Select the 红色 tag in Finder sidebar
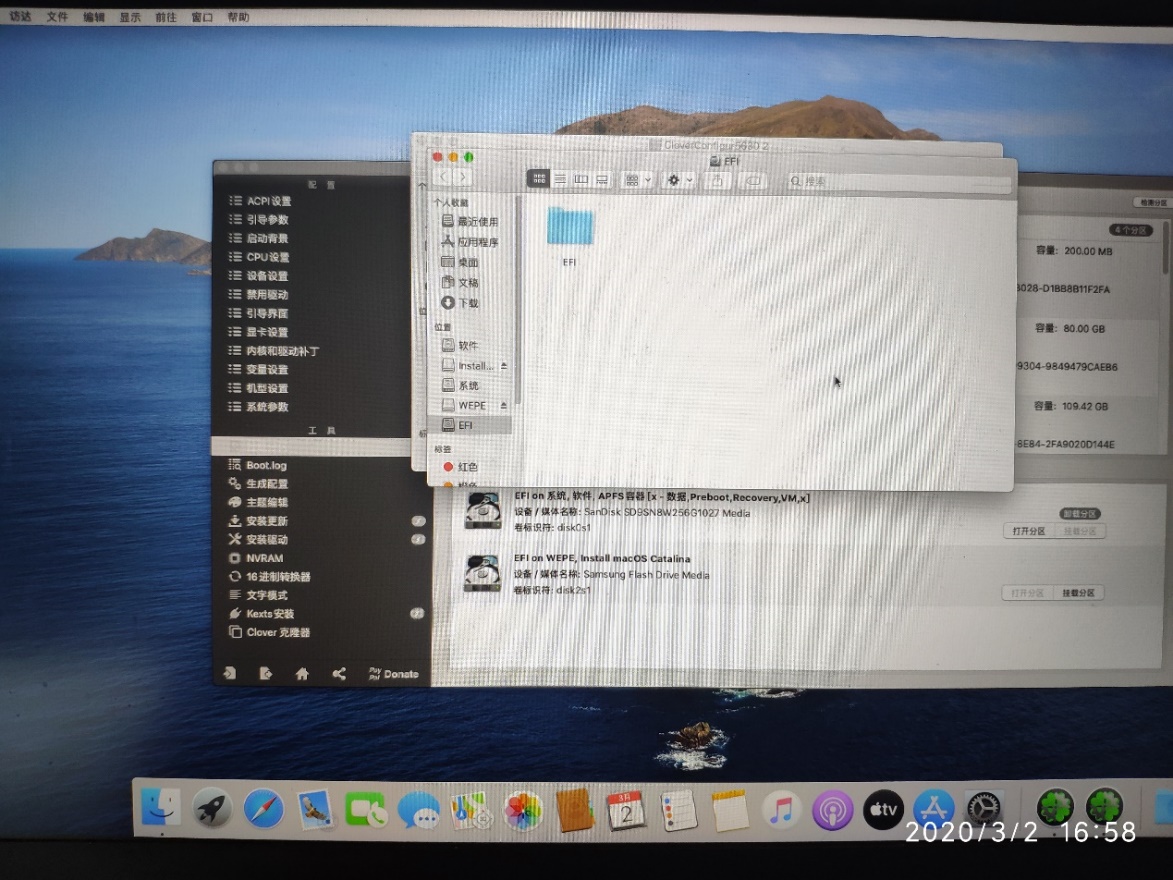This screenshot has height=880, width=1173. pos(461,466)
